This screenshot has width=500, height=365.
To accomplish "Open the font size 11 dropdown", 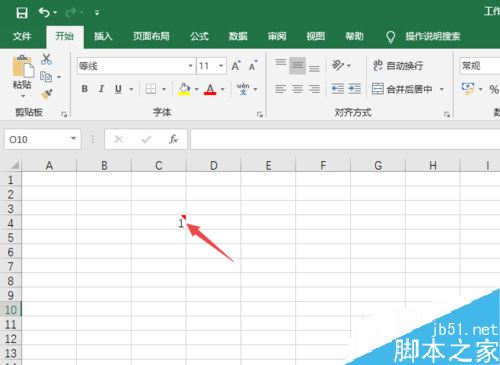I will pos(221,66).
